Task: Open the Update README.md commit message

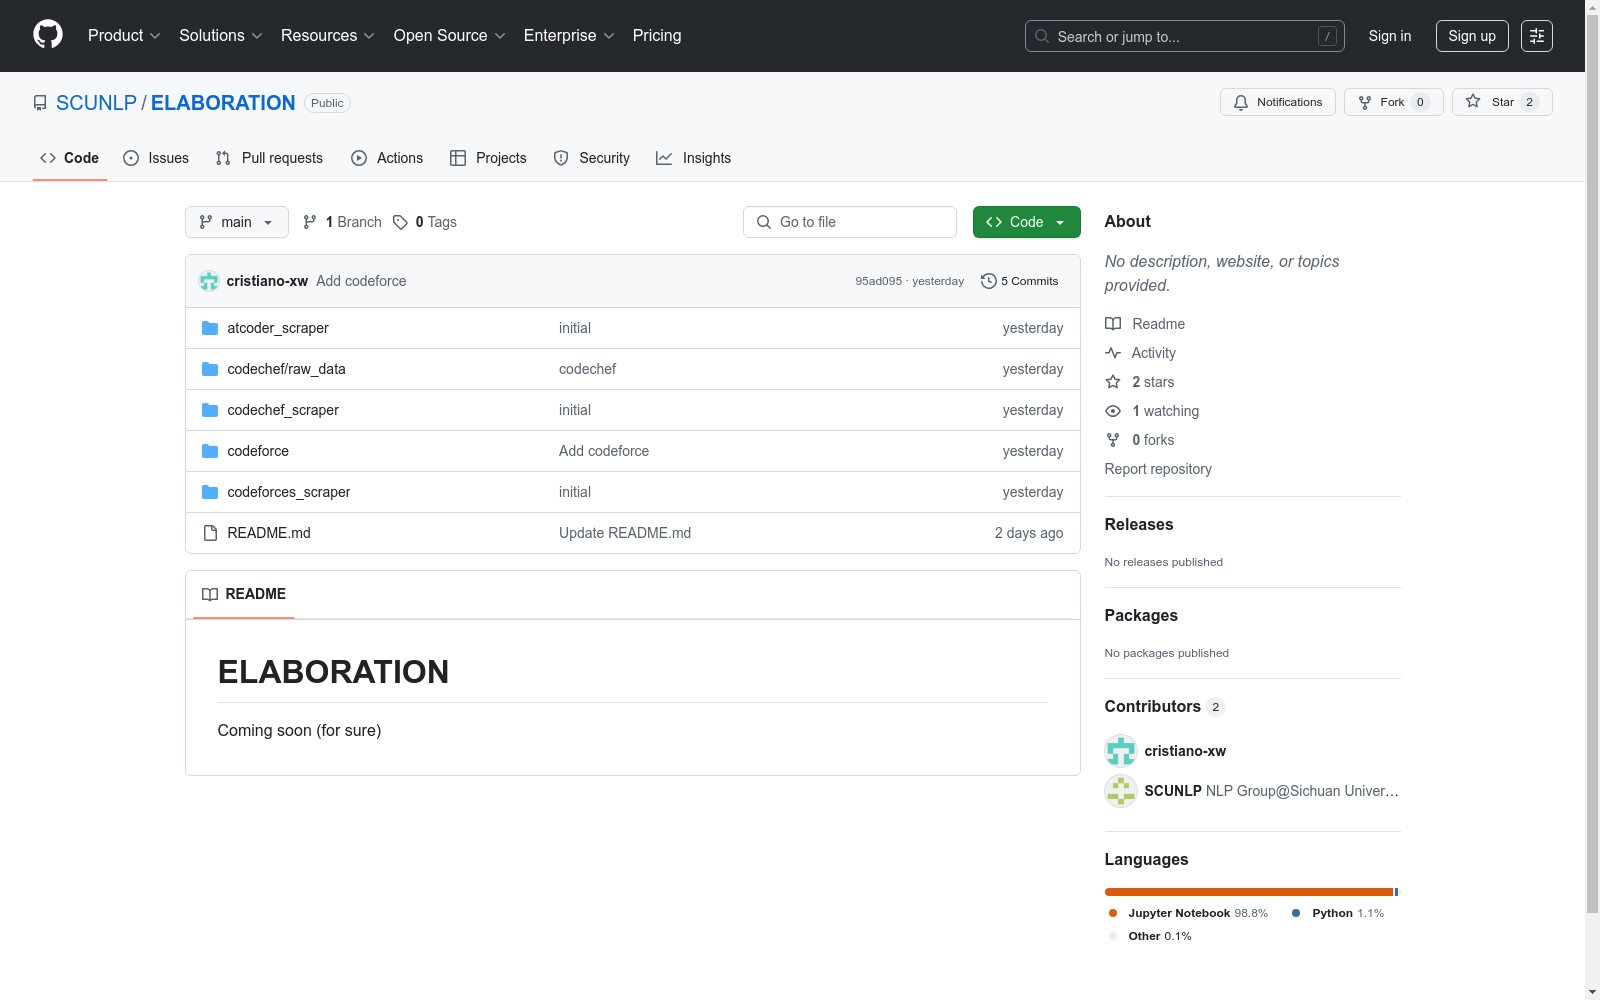Action: (625, 533)
